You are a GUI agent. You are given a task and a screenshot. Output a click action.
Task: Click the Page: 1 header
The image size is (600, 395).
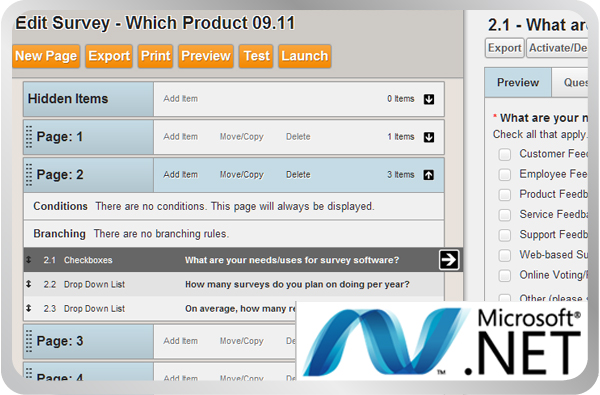88,137
